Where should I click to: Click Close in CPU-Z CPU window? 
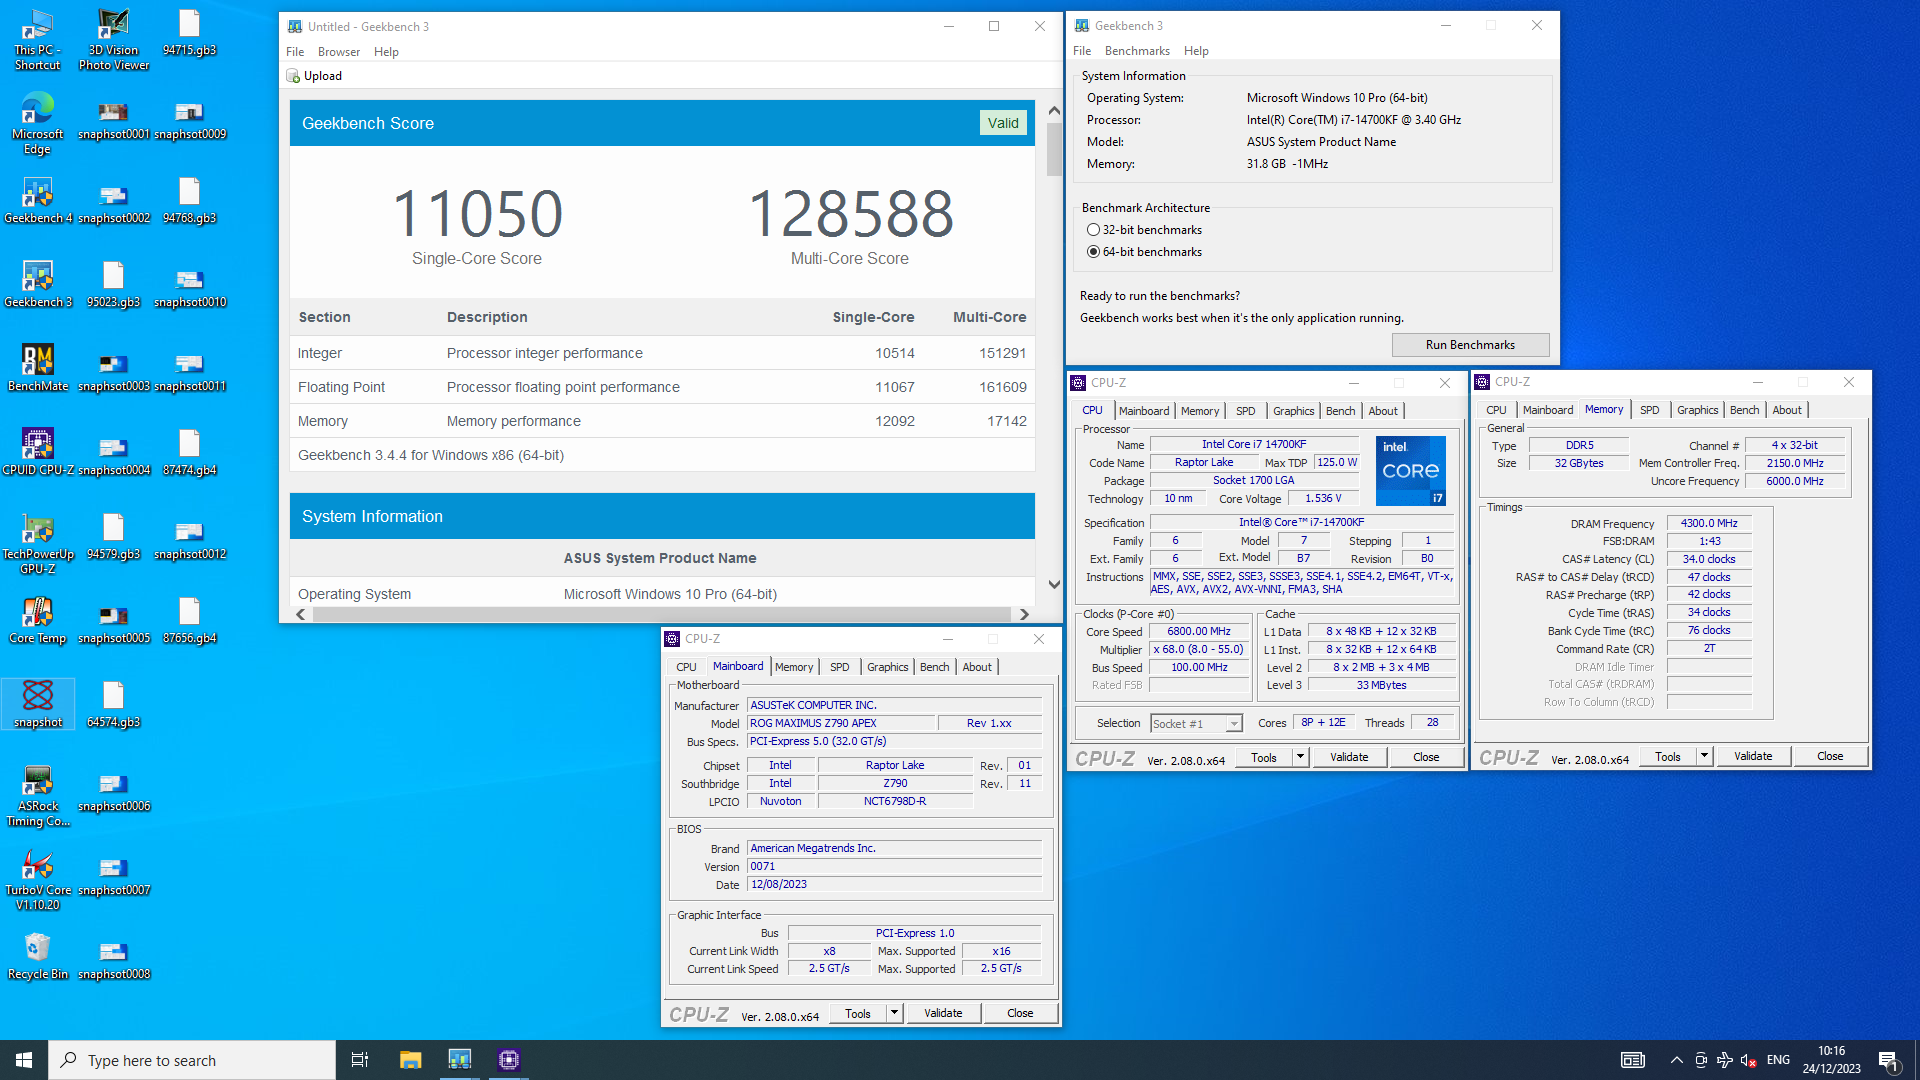1426,757
